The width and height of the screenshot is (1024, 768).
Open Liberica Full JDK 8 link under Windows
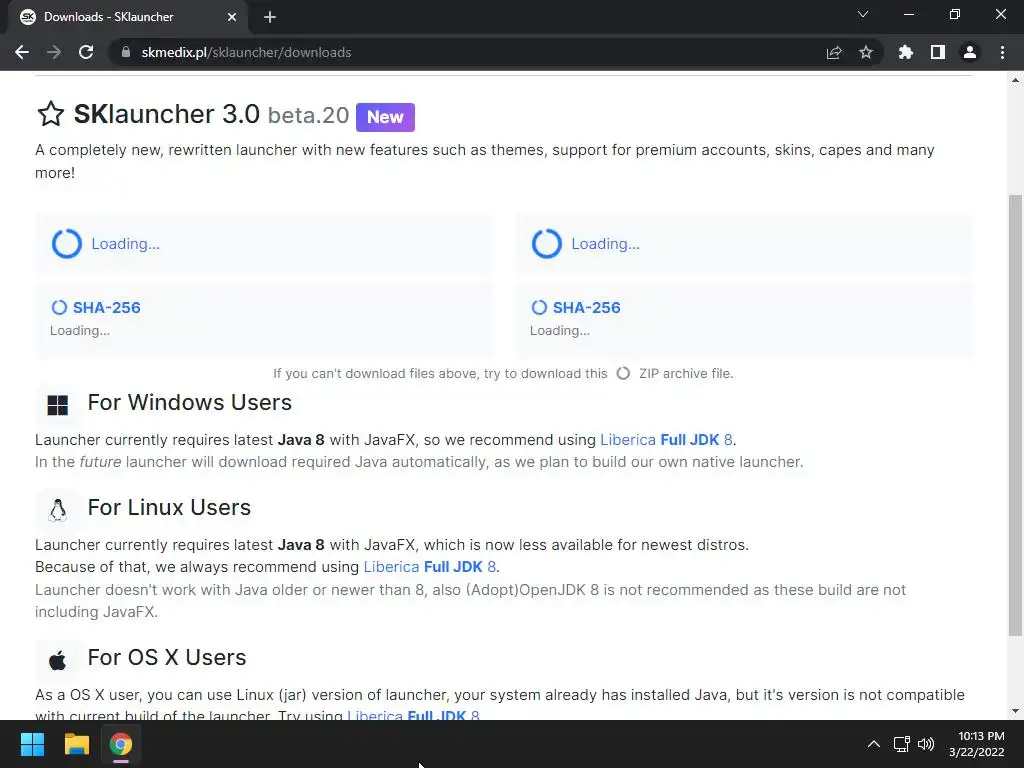click(x=666, y=440)
